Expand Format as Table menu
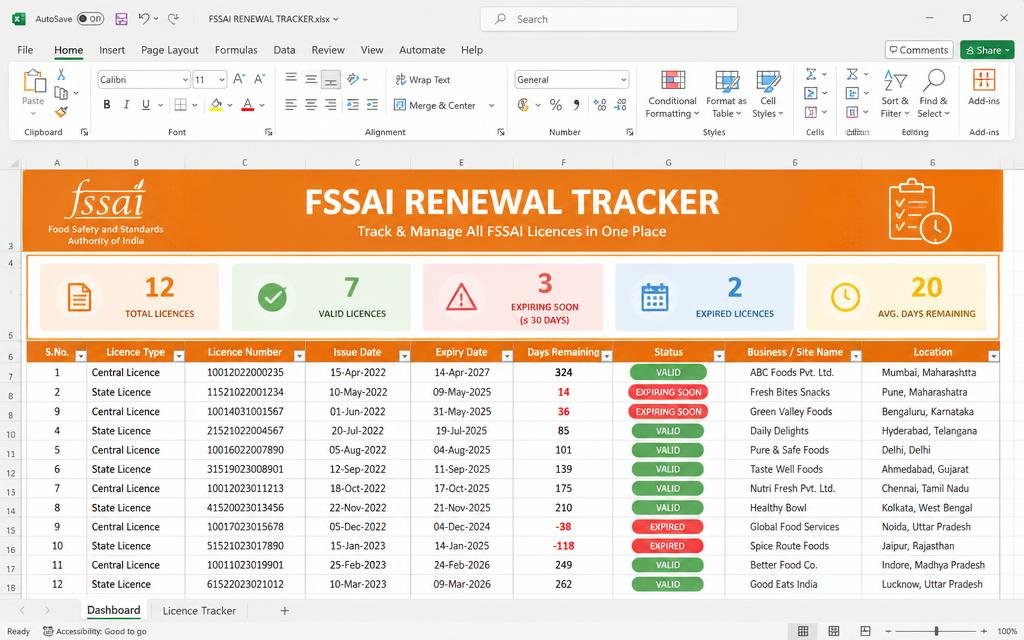 pos(726,94)
